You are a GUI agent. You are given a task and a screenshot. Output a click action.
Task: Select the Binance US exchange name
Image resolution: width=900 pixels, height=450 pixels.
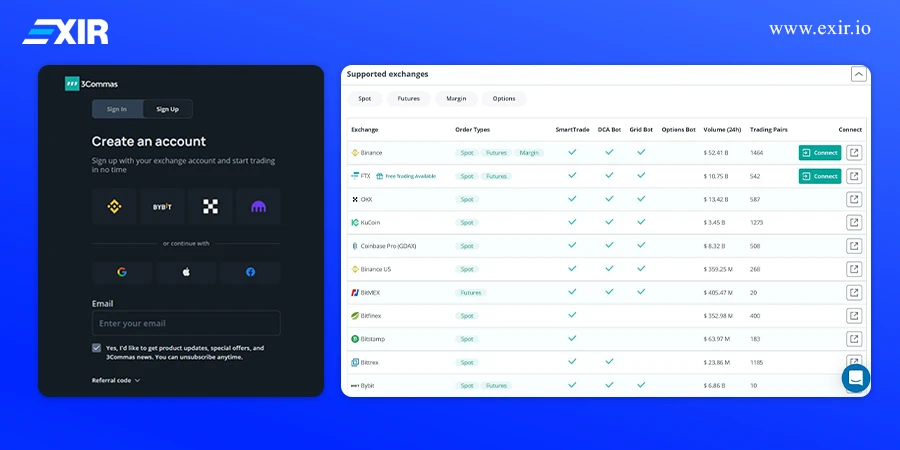tap(376, 269)
